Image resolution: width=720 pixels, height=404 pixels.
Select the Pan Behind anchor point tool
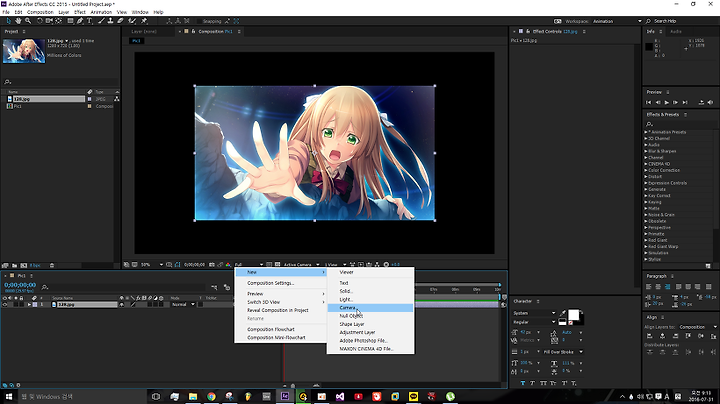click(x=58, y=21)
